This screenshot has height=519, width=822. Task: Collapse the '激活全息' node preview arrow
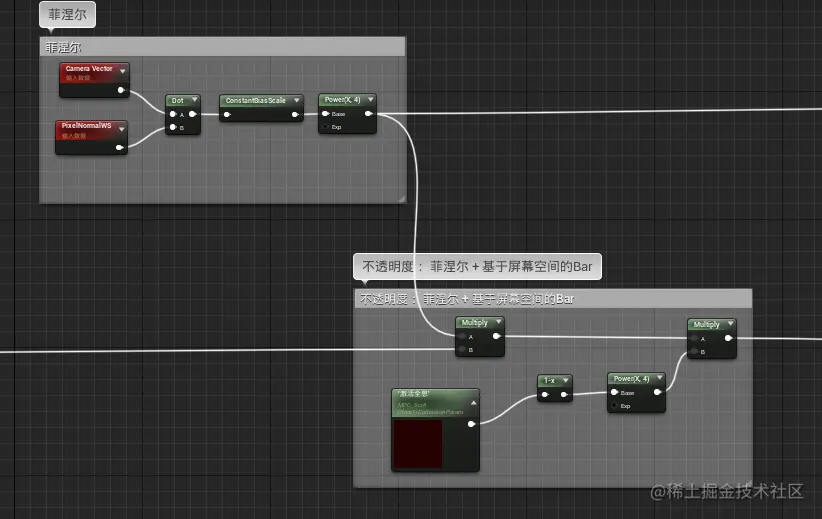tap(473, 403)
